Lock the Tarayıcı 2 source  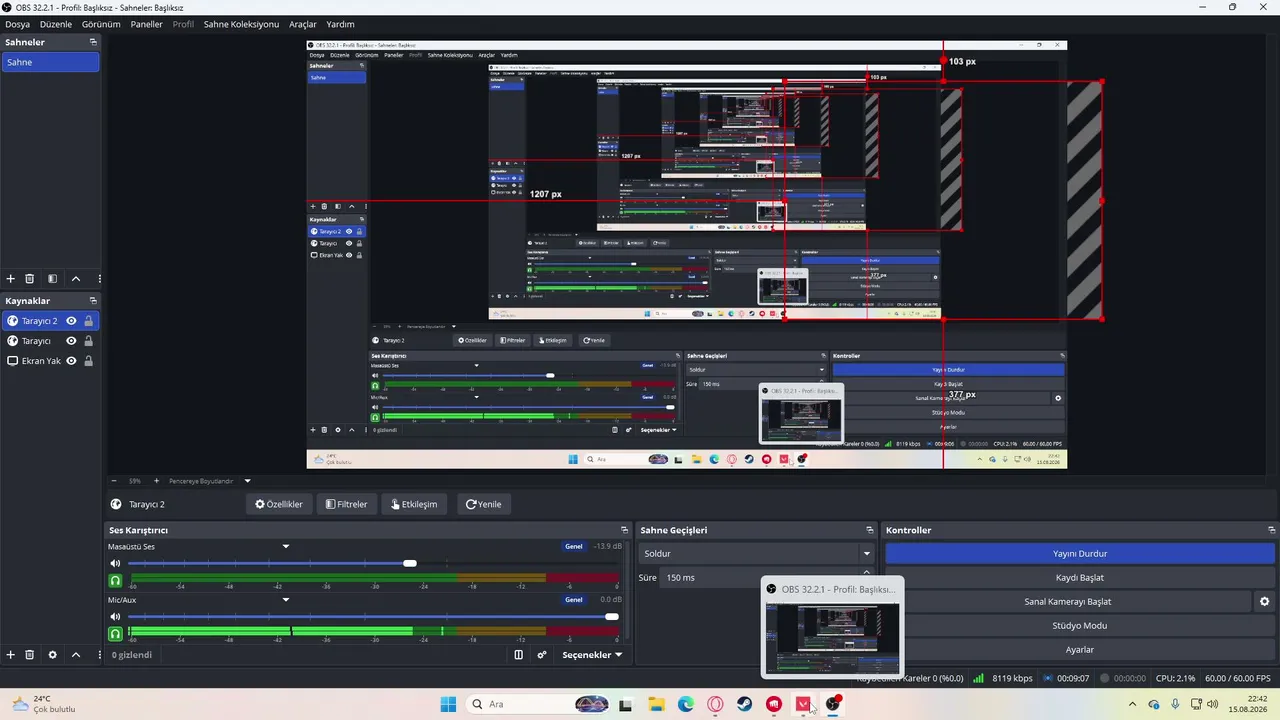(89, 321)
